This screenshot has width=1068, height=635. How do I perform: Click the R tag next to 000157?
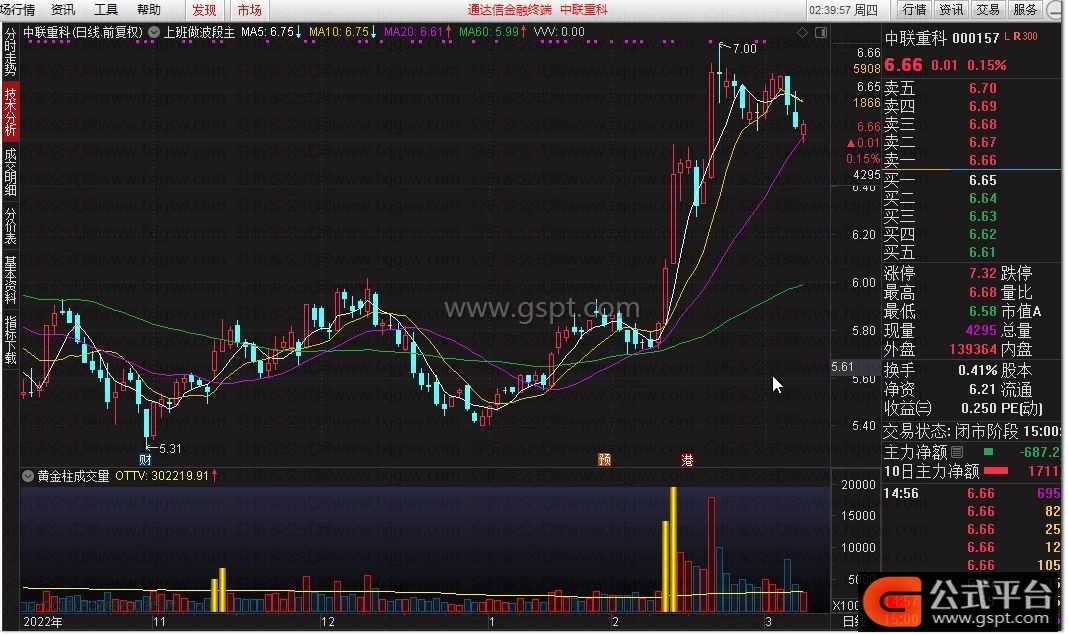1017,36
